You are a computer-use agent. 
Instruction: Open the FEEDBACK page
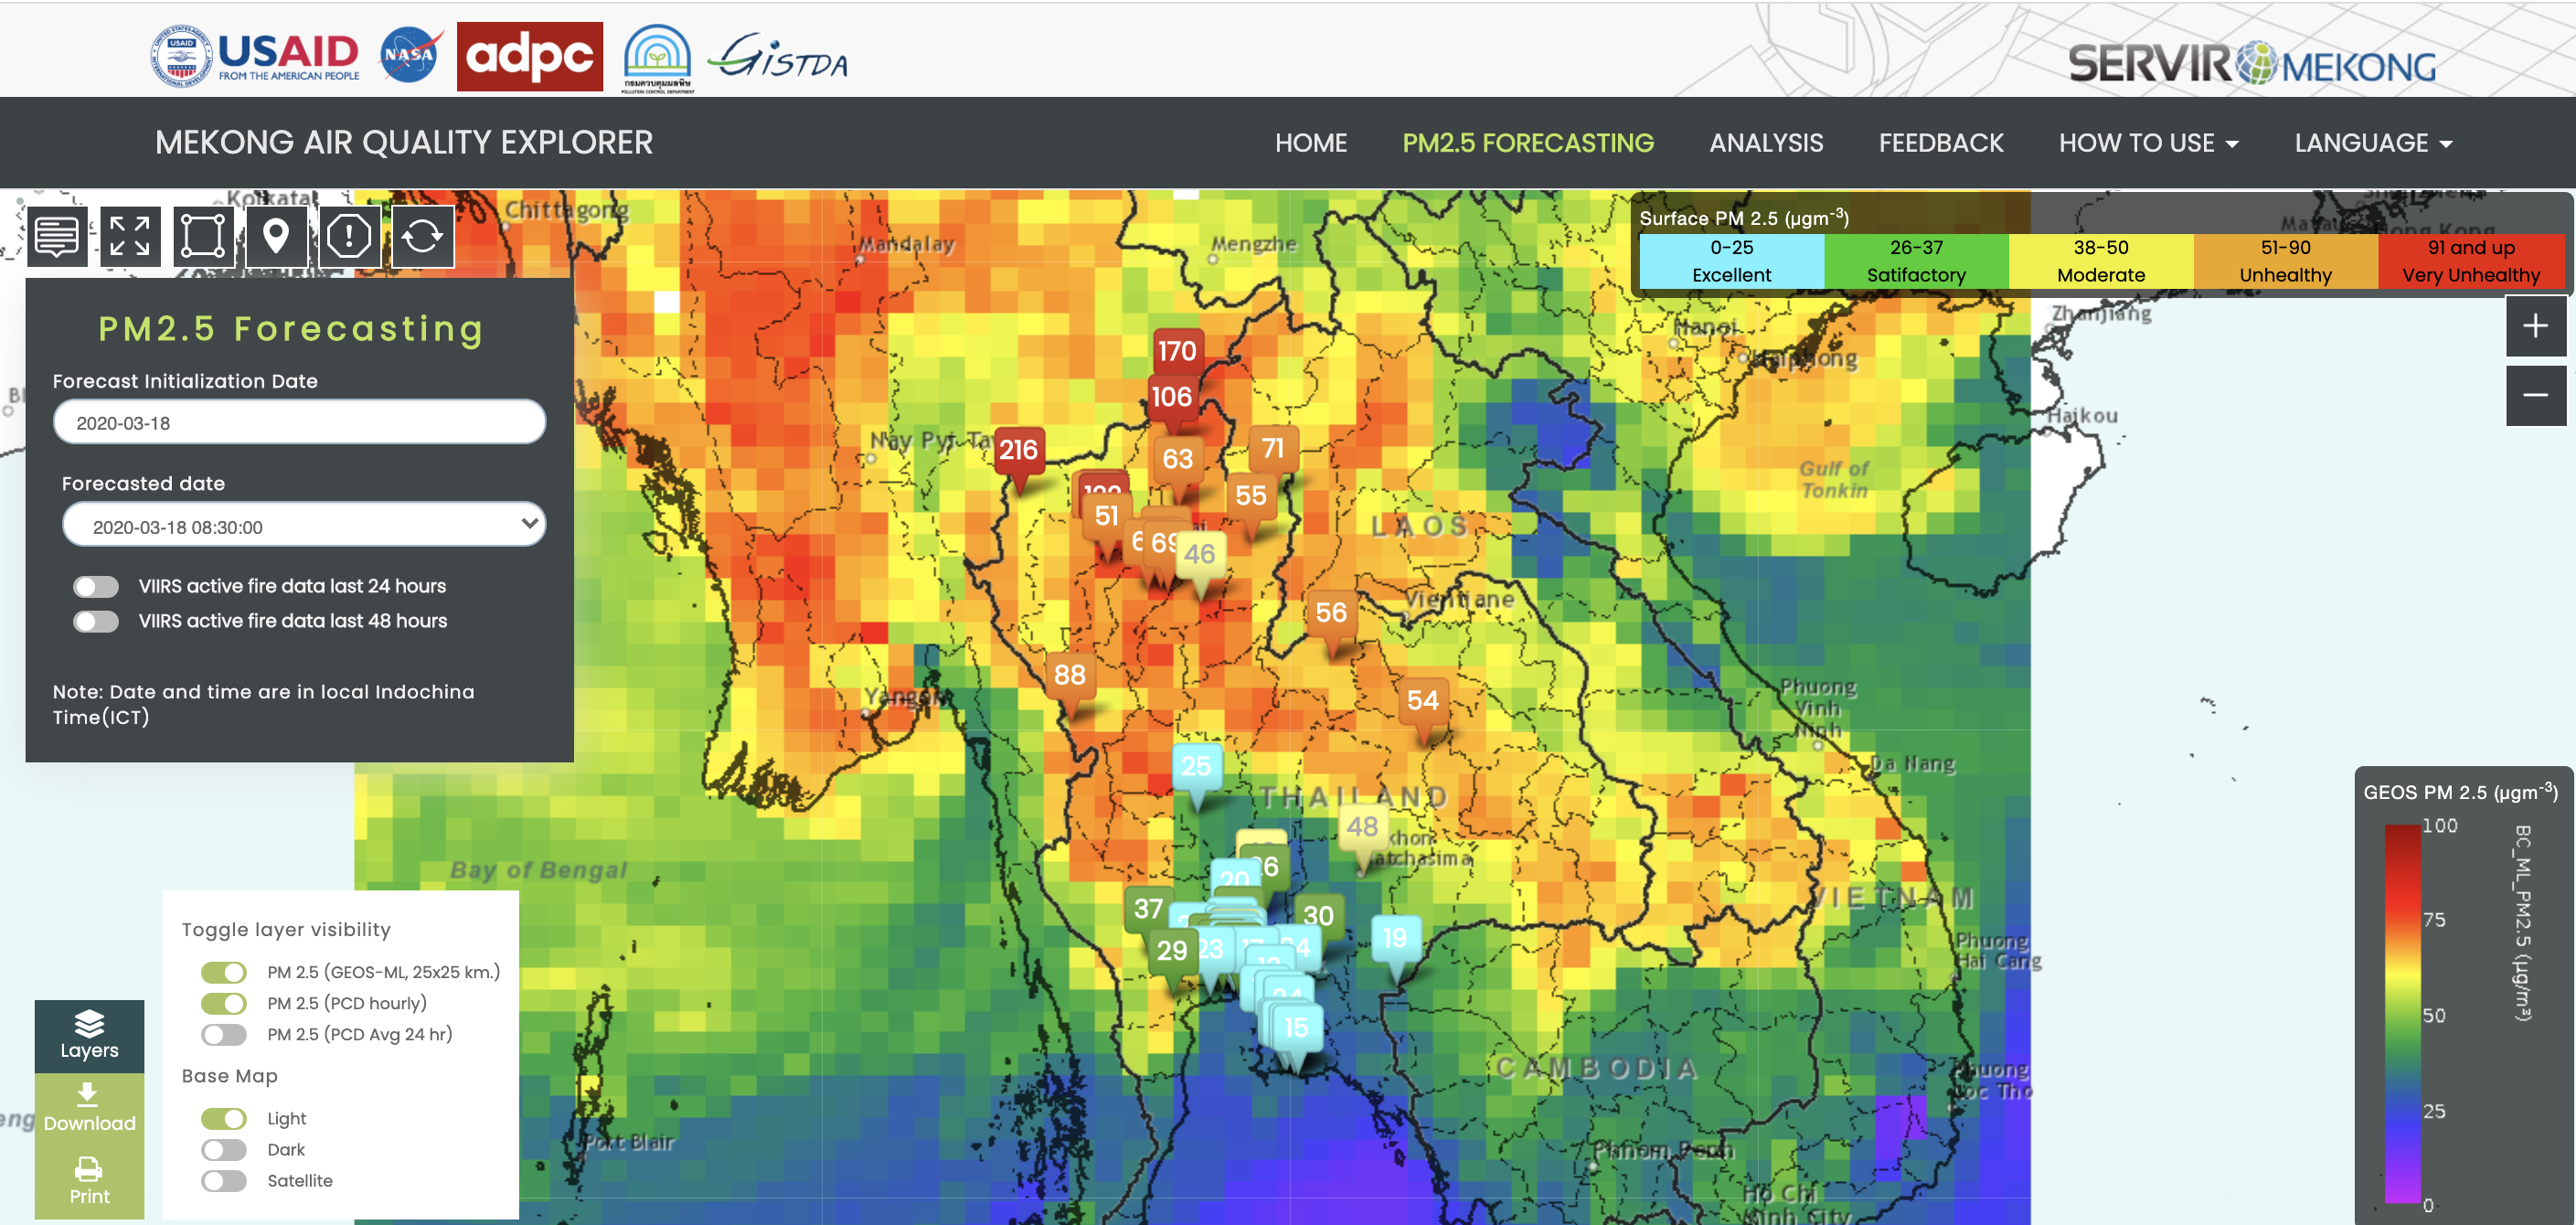tap(1941, 143)
